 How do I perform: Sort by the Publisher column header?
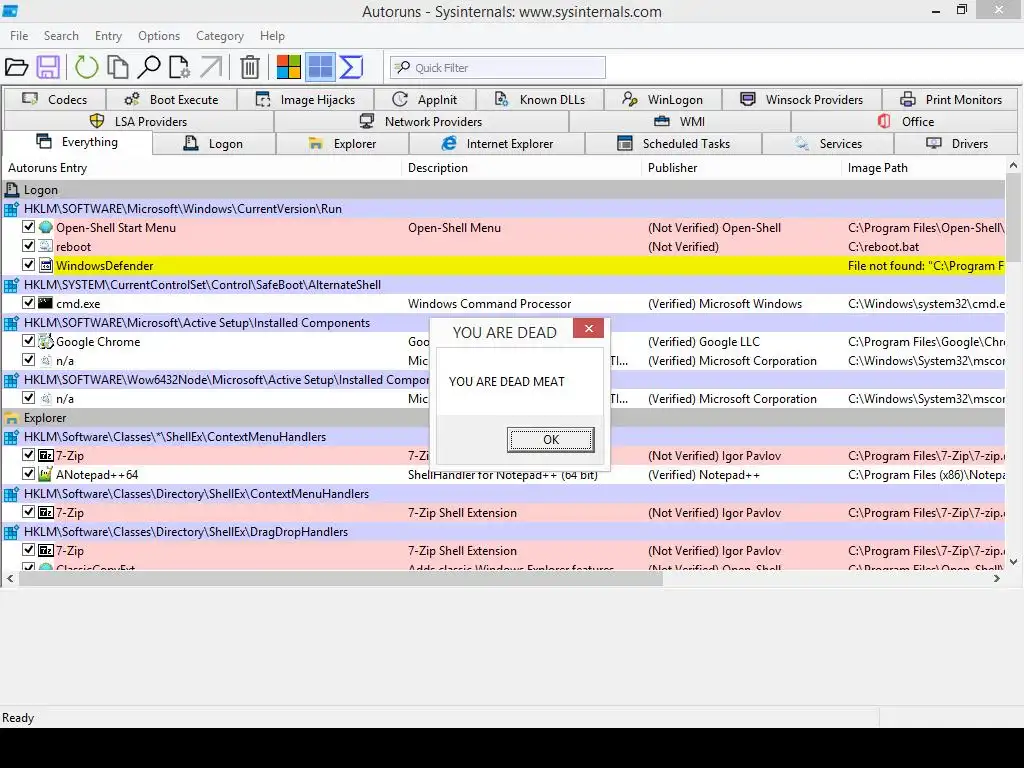741,168
